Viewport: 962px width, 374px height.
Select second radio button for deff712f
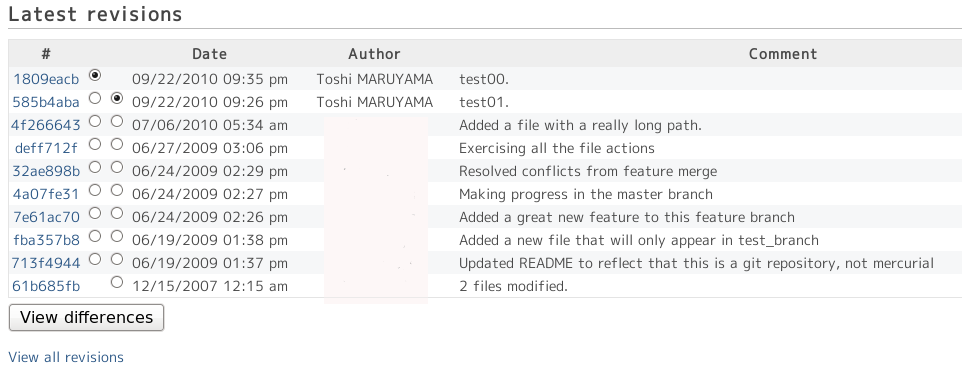(x=117, y=144)
